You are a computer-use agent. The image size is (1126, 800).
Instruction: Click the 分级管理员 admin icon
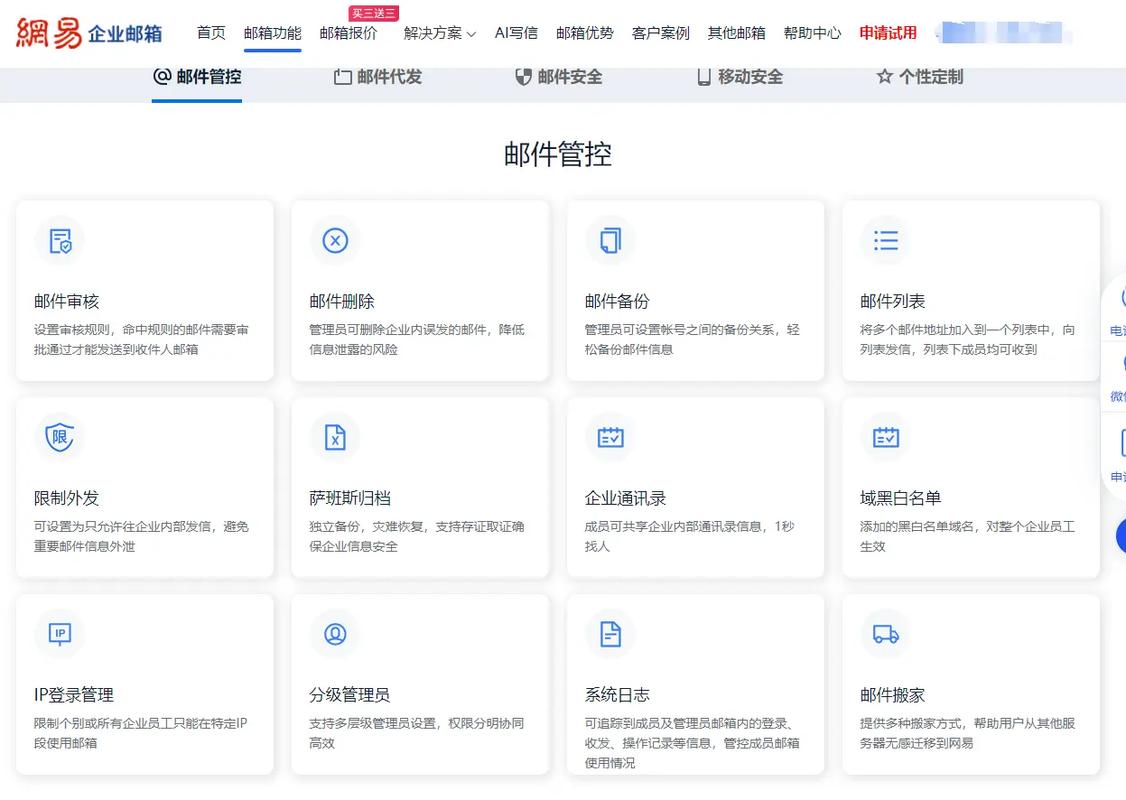click(x=334, y=634)
